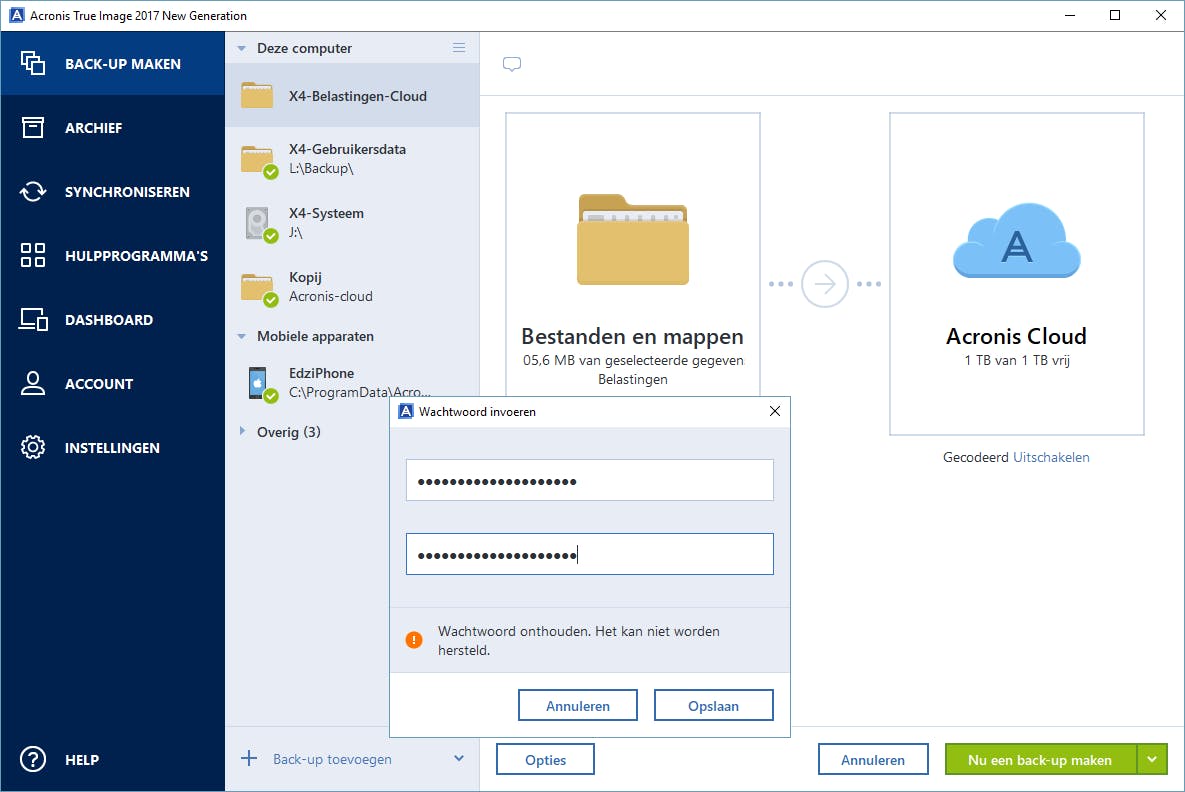Image resolution: width=1185 pixels, height=792 pixels.
Task: Click the Uitschakelen encryption link
Action: [x=1051, y=457]
